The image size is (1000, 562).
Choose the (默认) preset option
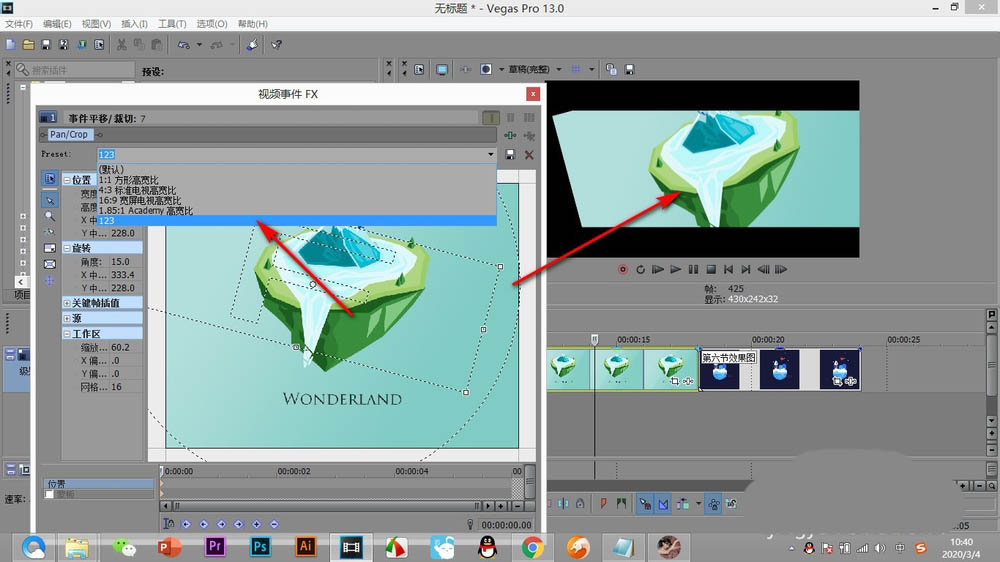coord(297,169)
